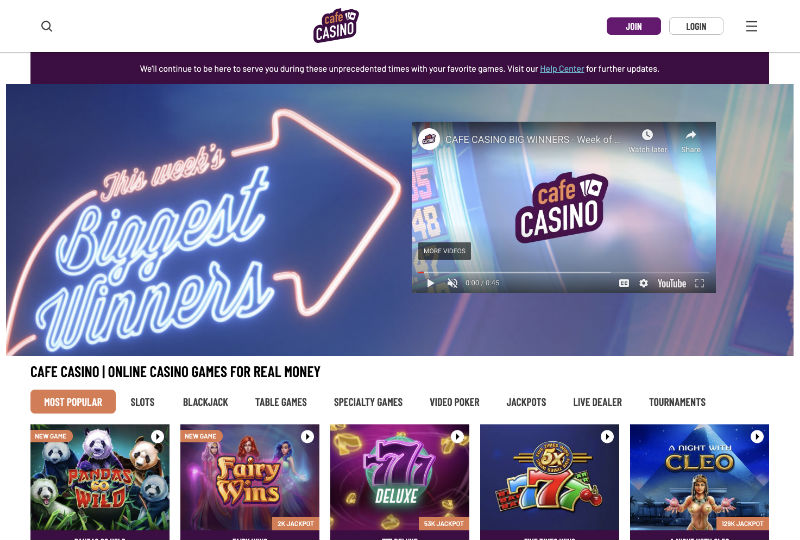Screen dimensions: 800x540
Task: Click the Watch later clock icon
Action: click(647, 135)
